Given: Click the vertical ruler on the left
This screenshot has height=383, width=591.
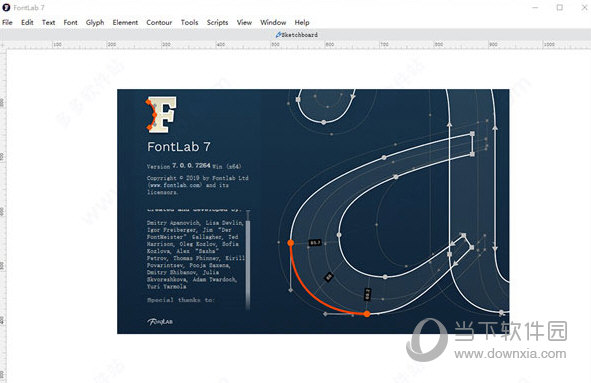Looking at the screenshot, I should point(3,216).
